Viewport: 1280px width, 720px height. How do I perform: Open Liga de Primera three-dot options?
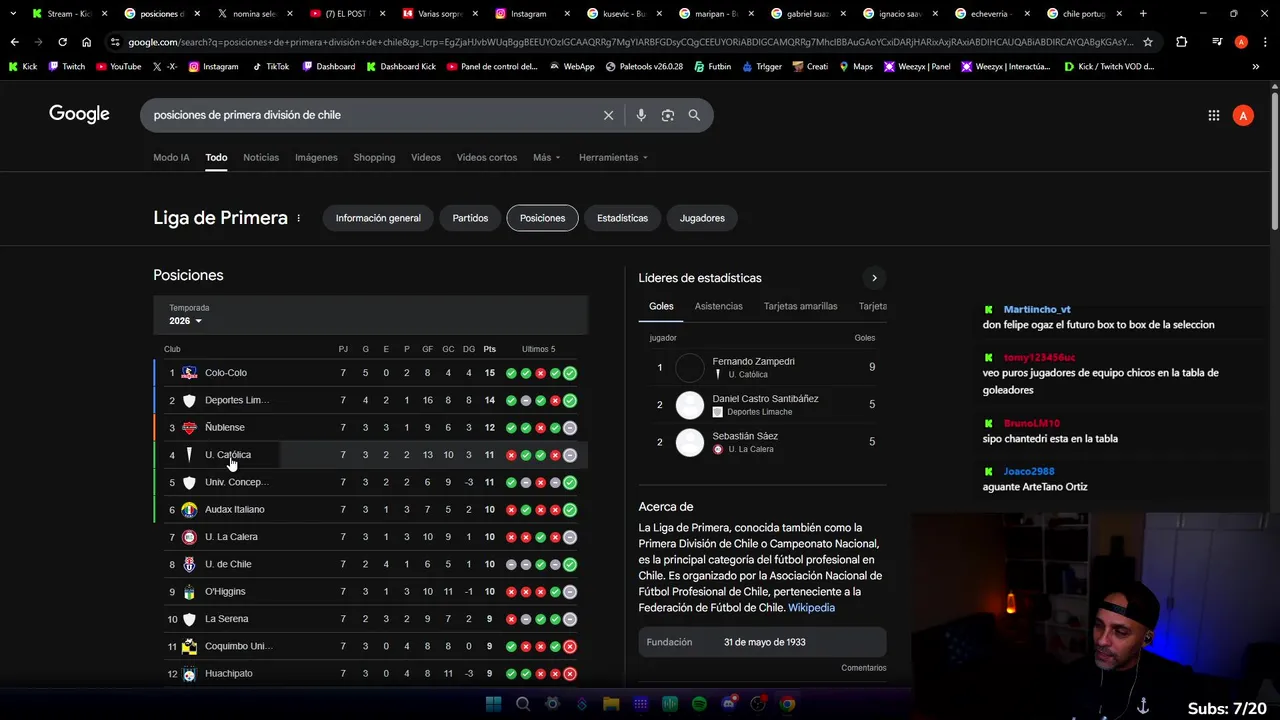(298, 218)
